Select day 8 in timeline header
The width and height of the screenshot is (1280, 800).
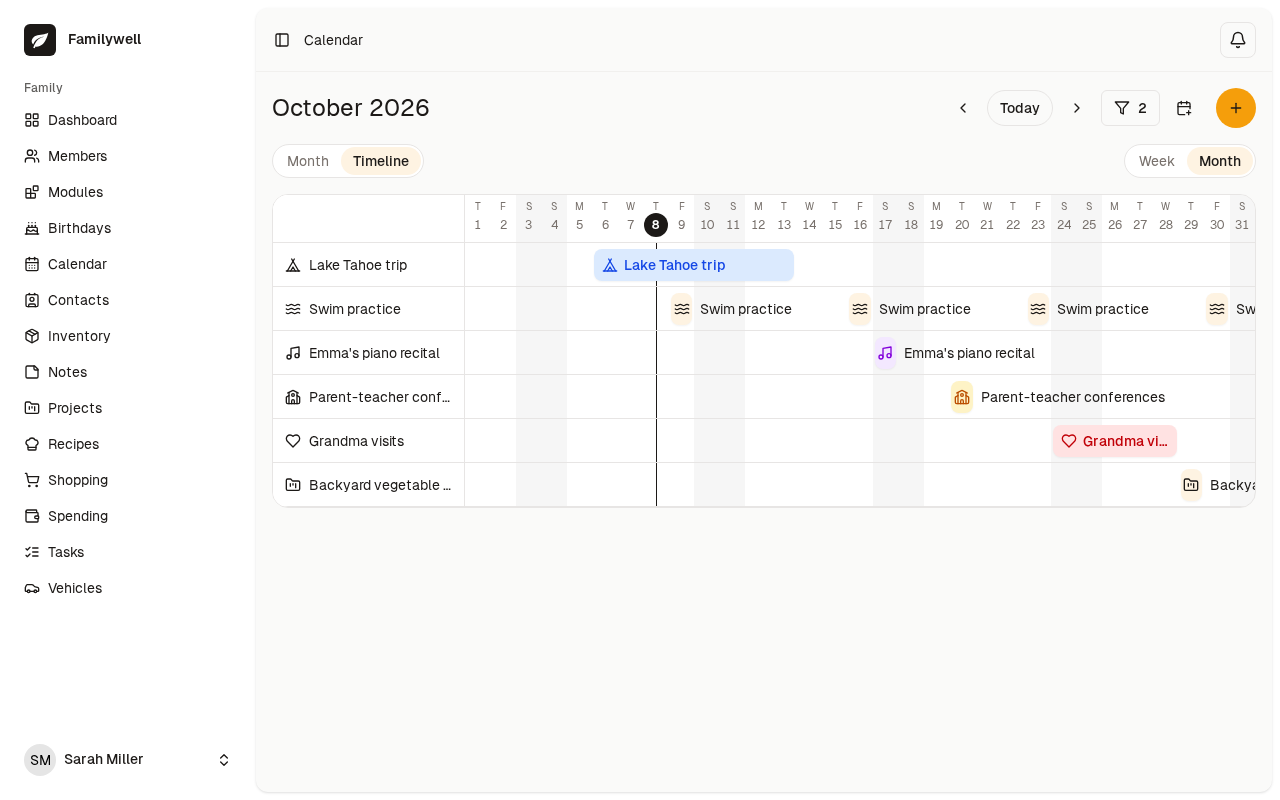tap(656, 225)
